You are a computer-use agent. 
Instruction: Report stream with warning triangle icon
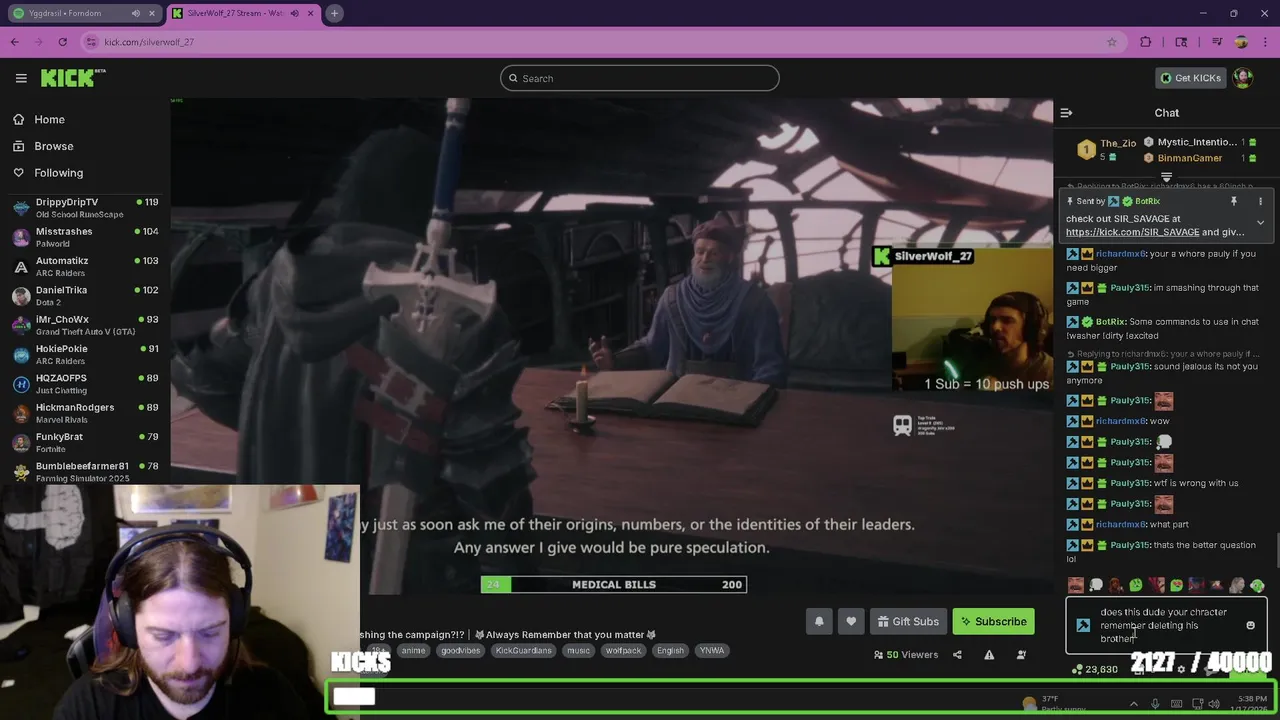coord(989,655)
